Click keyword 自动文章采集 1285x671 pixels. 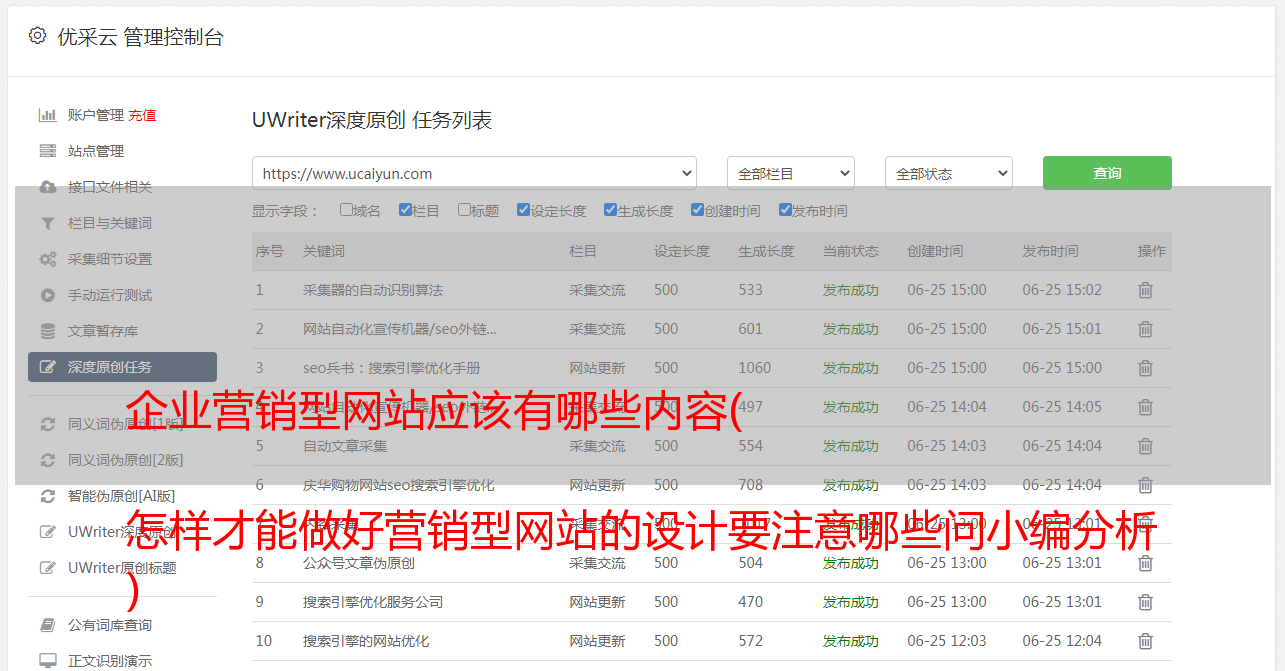(345, 446)
